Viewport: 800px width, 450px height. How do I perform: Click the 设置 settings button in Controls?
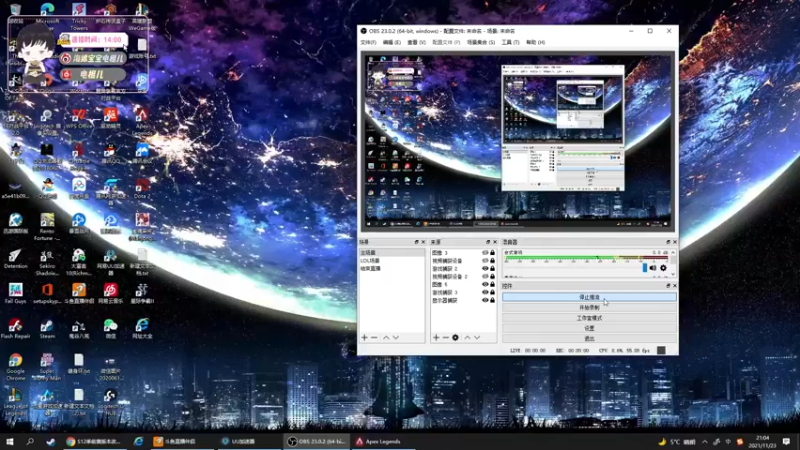pos(589,328)
